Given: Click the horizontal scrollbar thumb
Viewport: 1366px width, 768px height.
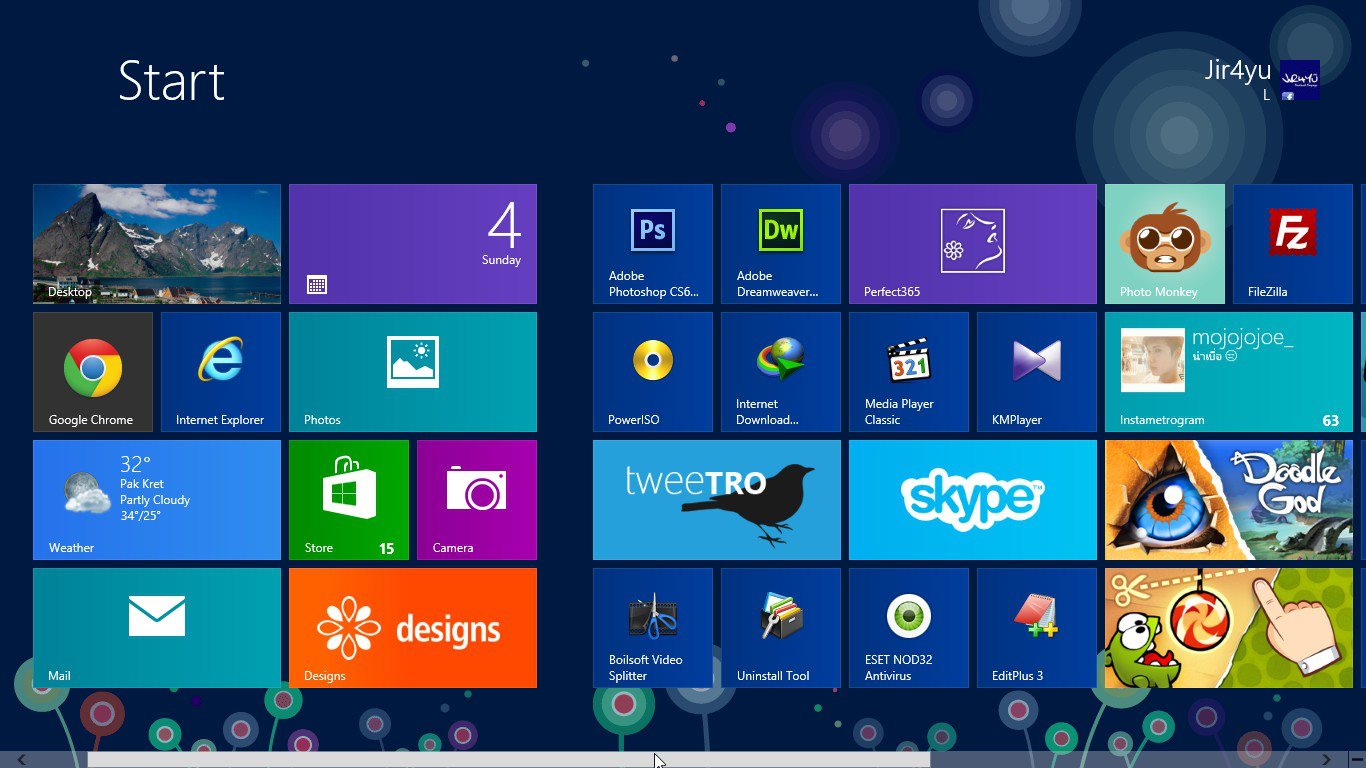Looking at the screenshot, I should point(509,760).
